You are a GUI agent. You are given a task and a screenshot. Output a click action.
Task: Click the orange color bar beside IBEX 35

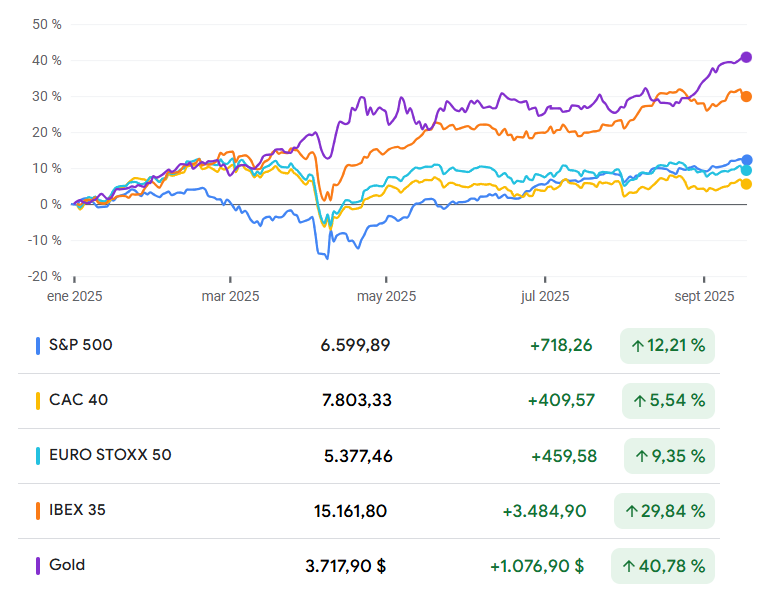pyautogui.click(x=38, y=510)
